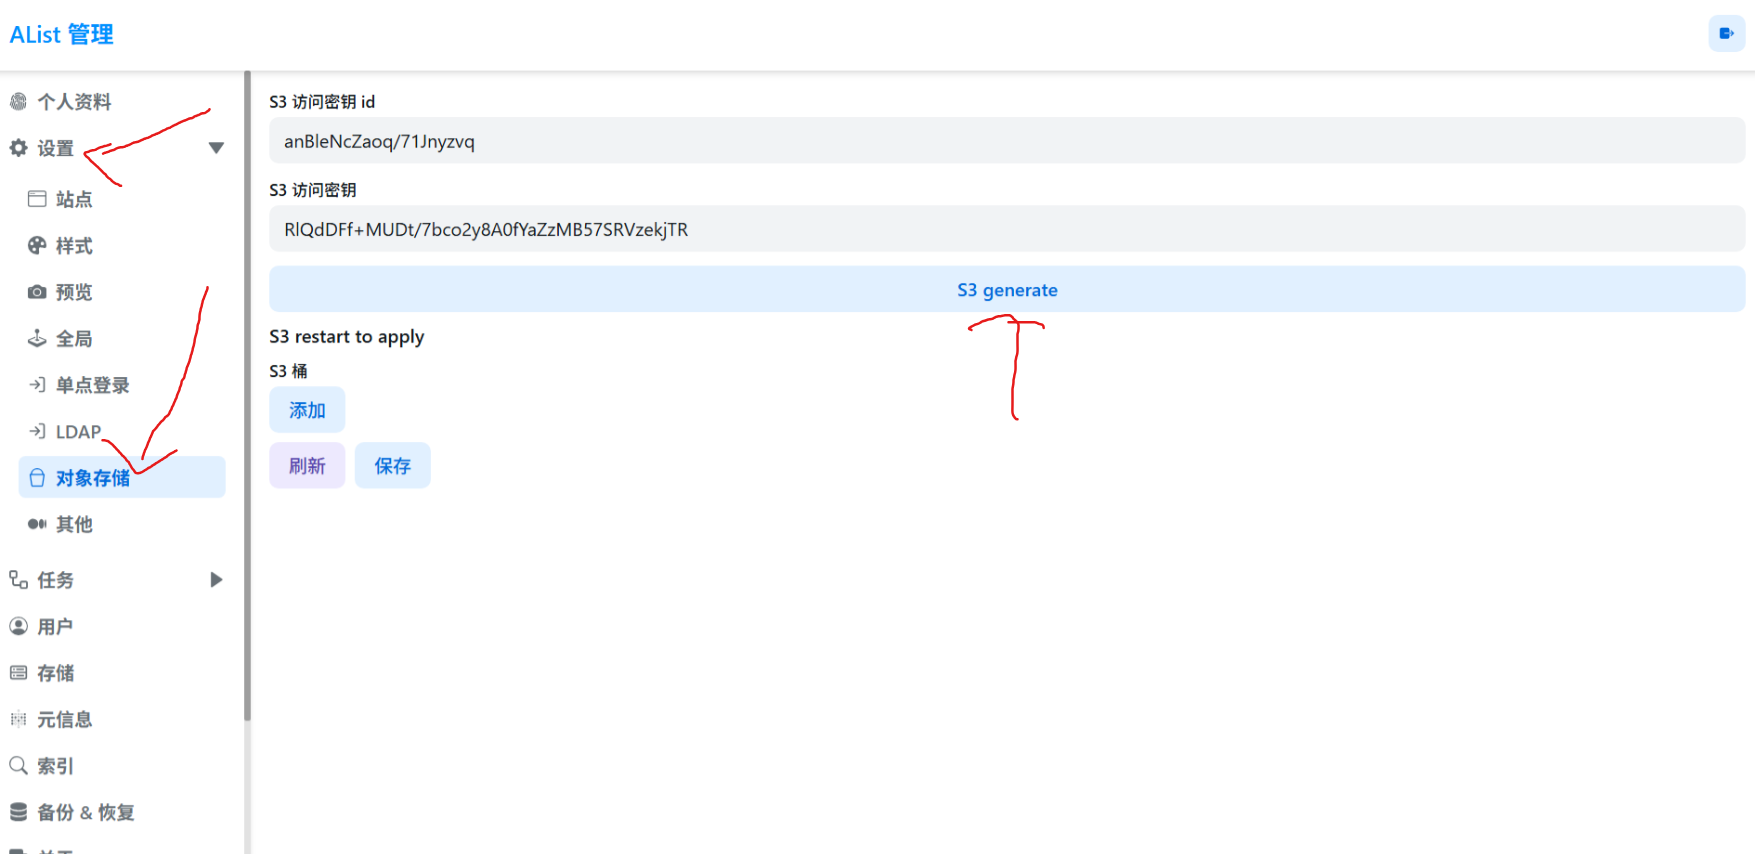Click the camera icon beside 预览
Viewport: 1755px width, 854px height.
[37, 292]
